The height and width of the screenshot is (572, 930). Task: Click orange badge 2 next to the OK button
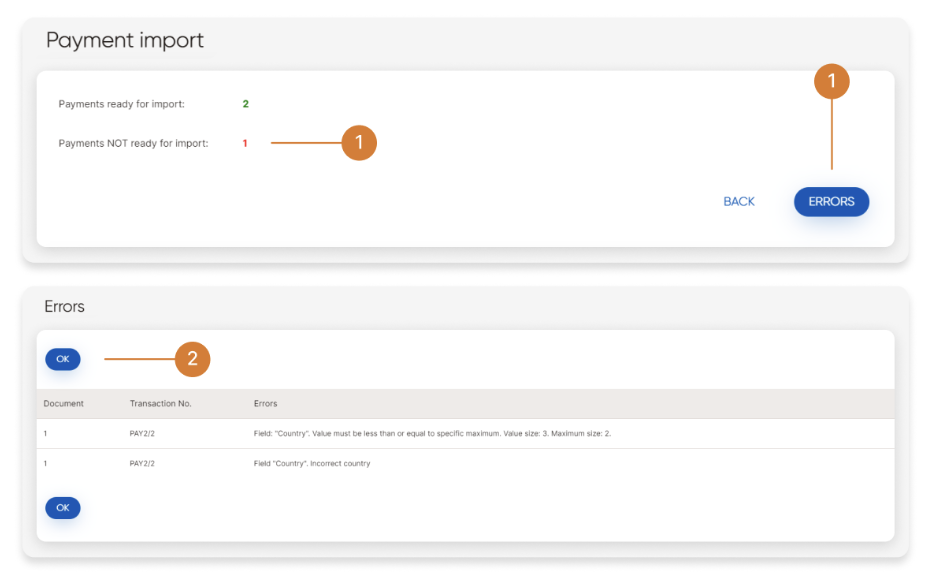192,359
